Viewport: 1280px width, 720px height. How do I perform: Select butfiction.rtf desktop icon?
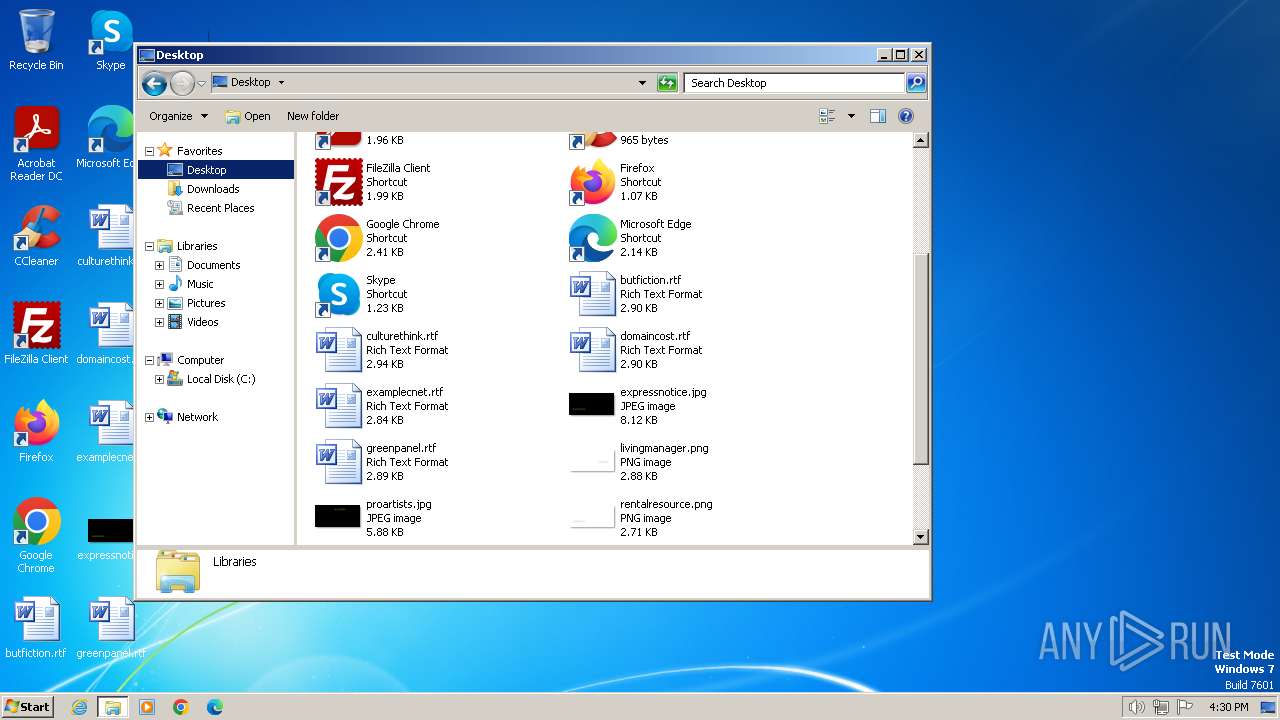coord(36,628)
